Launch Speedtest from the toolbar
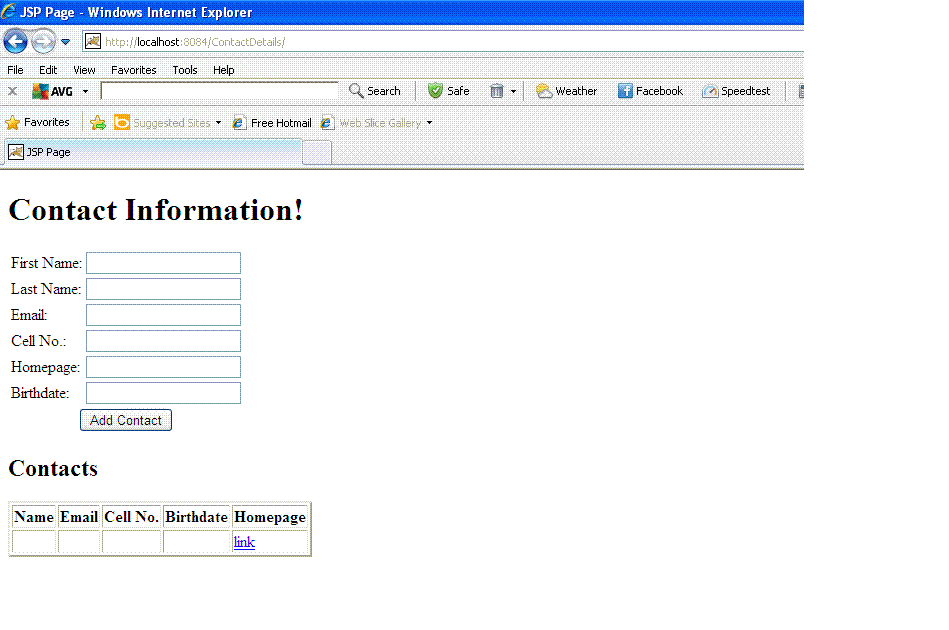 coord(736,91)
